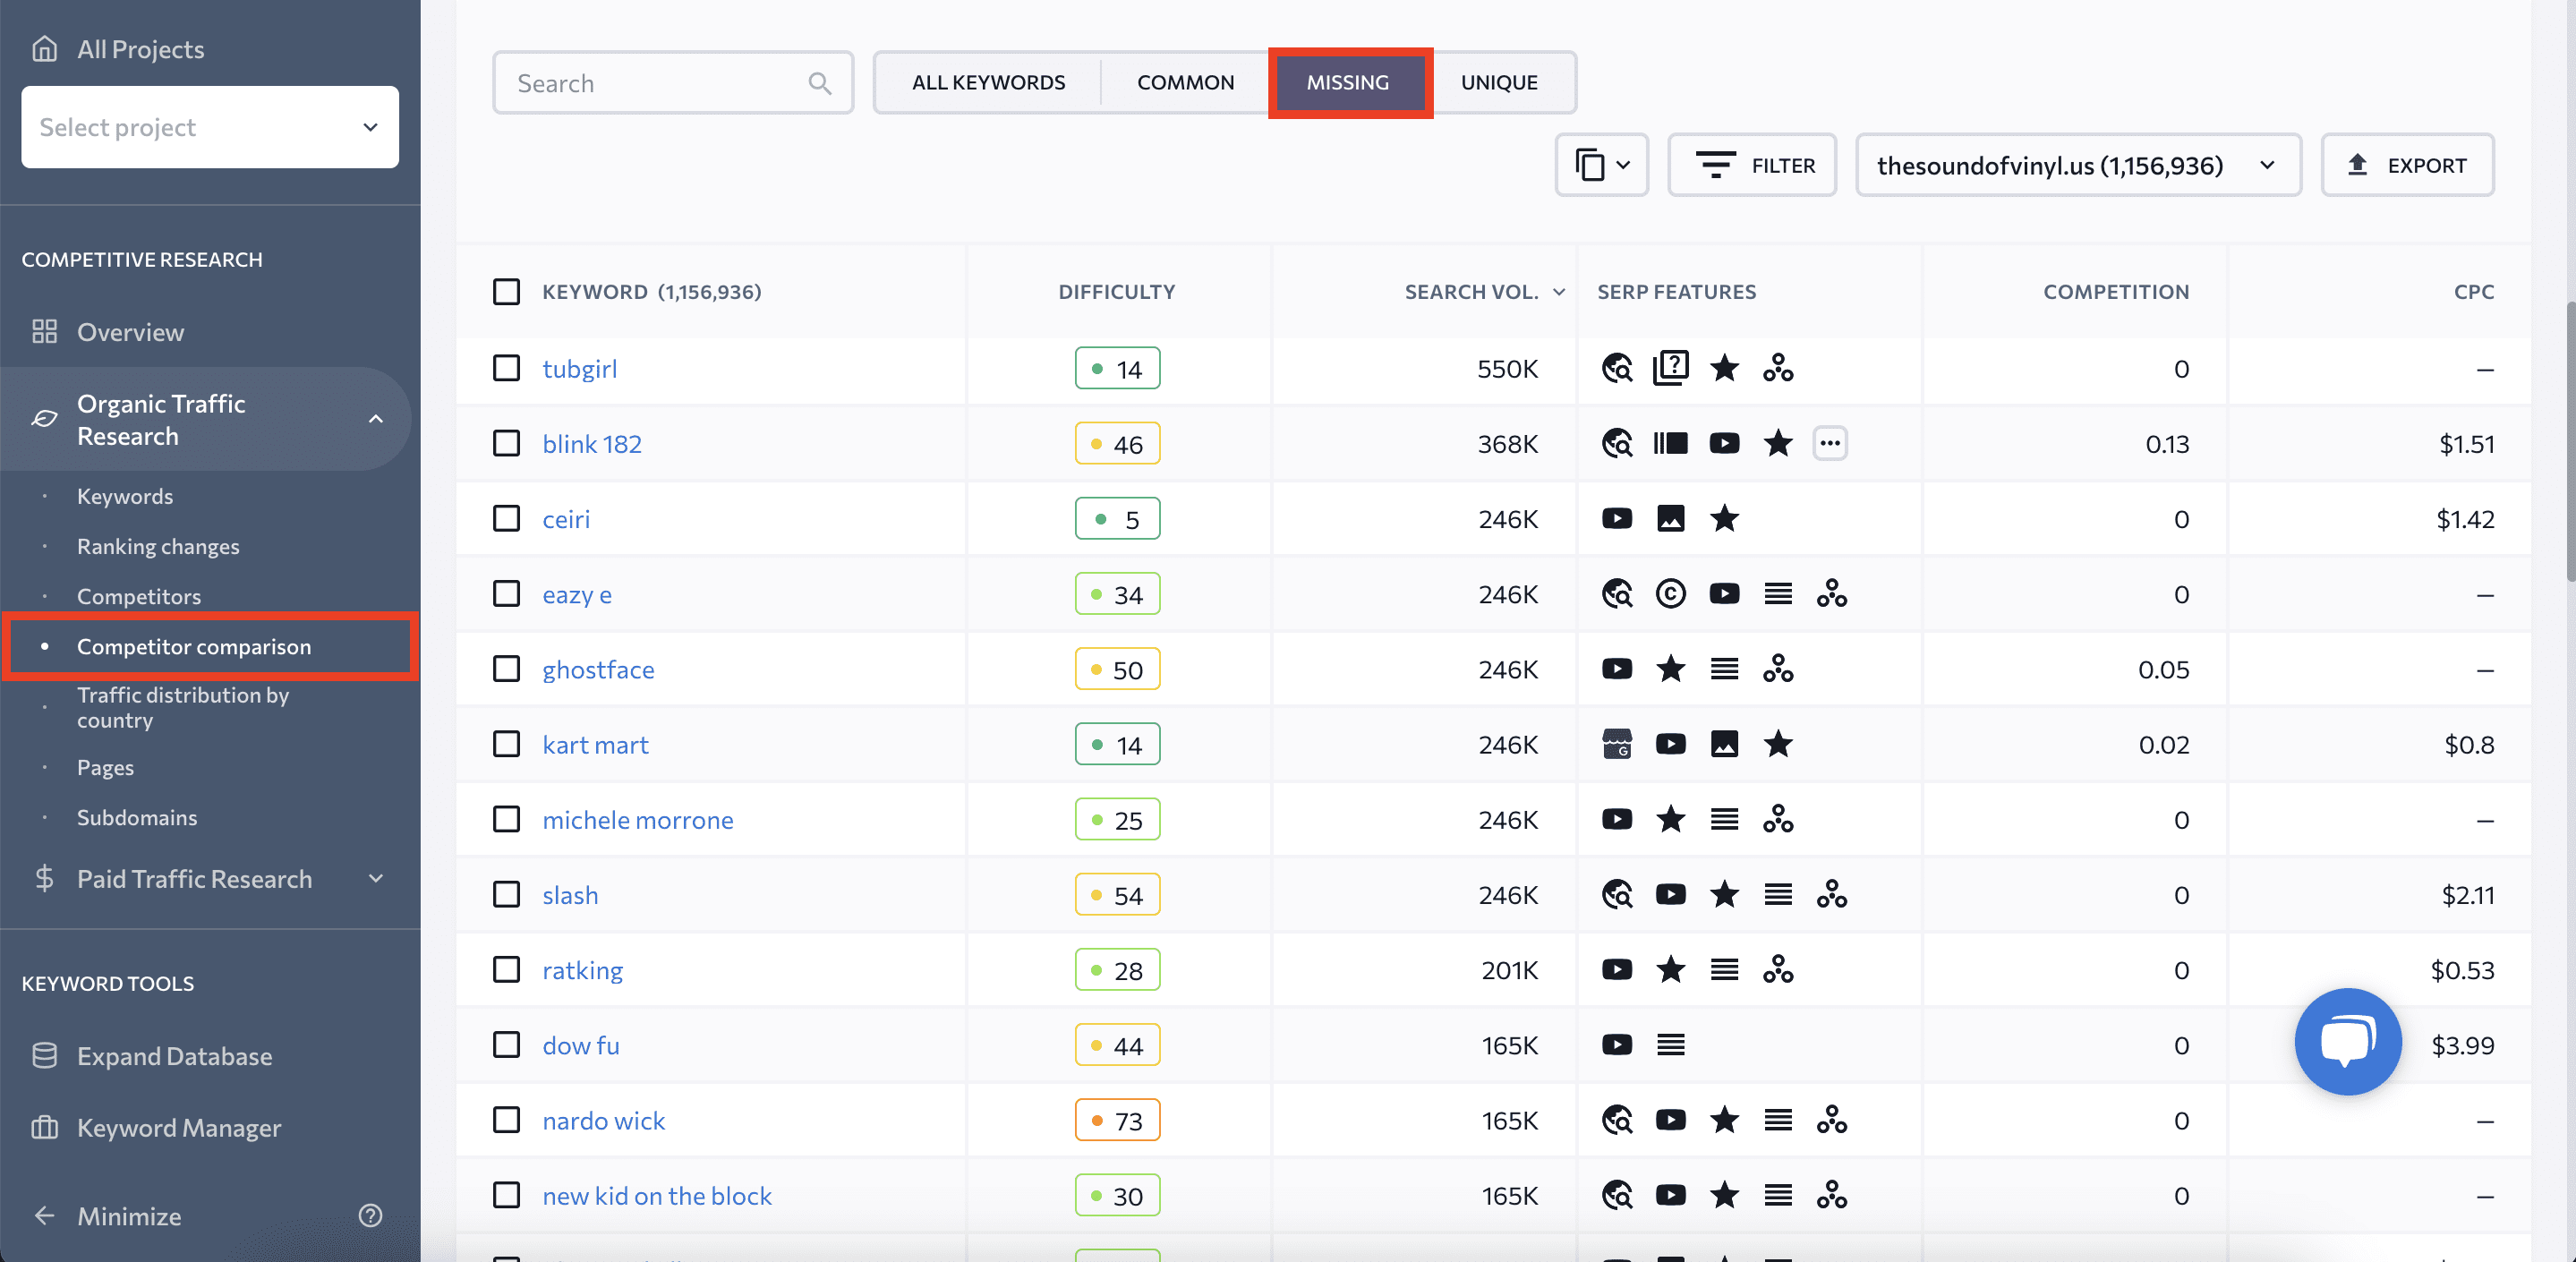The width and height of the screenshot is (2576, 1262).
Task: Click the difficulty badge 73 for nardo wick
Action: pos(1117,1120)
